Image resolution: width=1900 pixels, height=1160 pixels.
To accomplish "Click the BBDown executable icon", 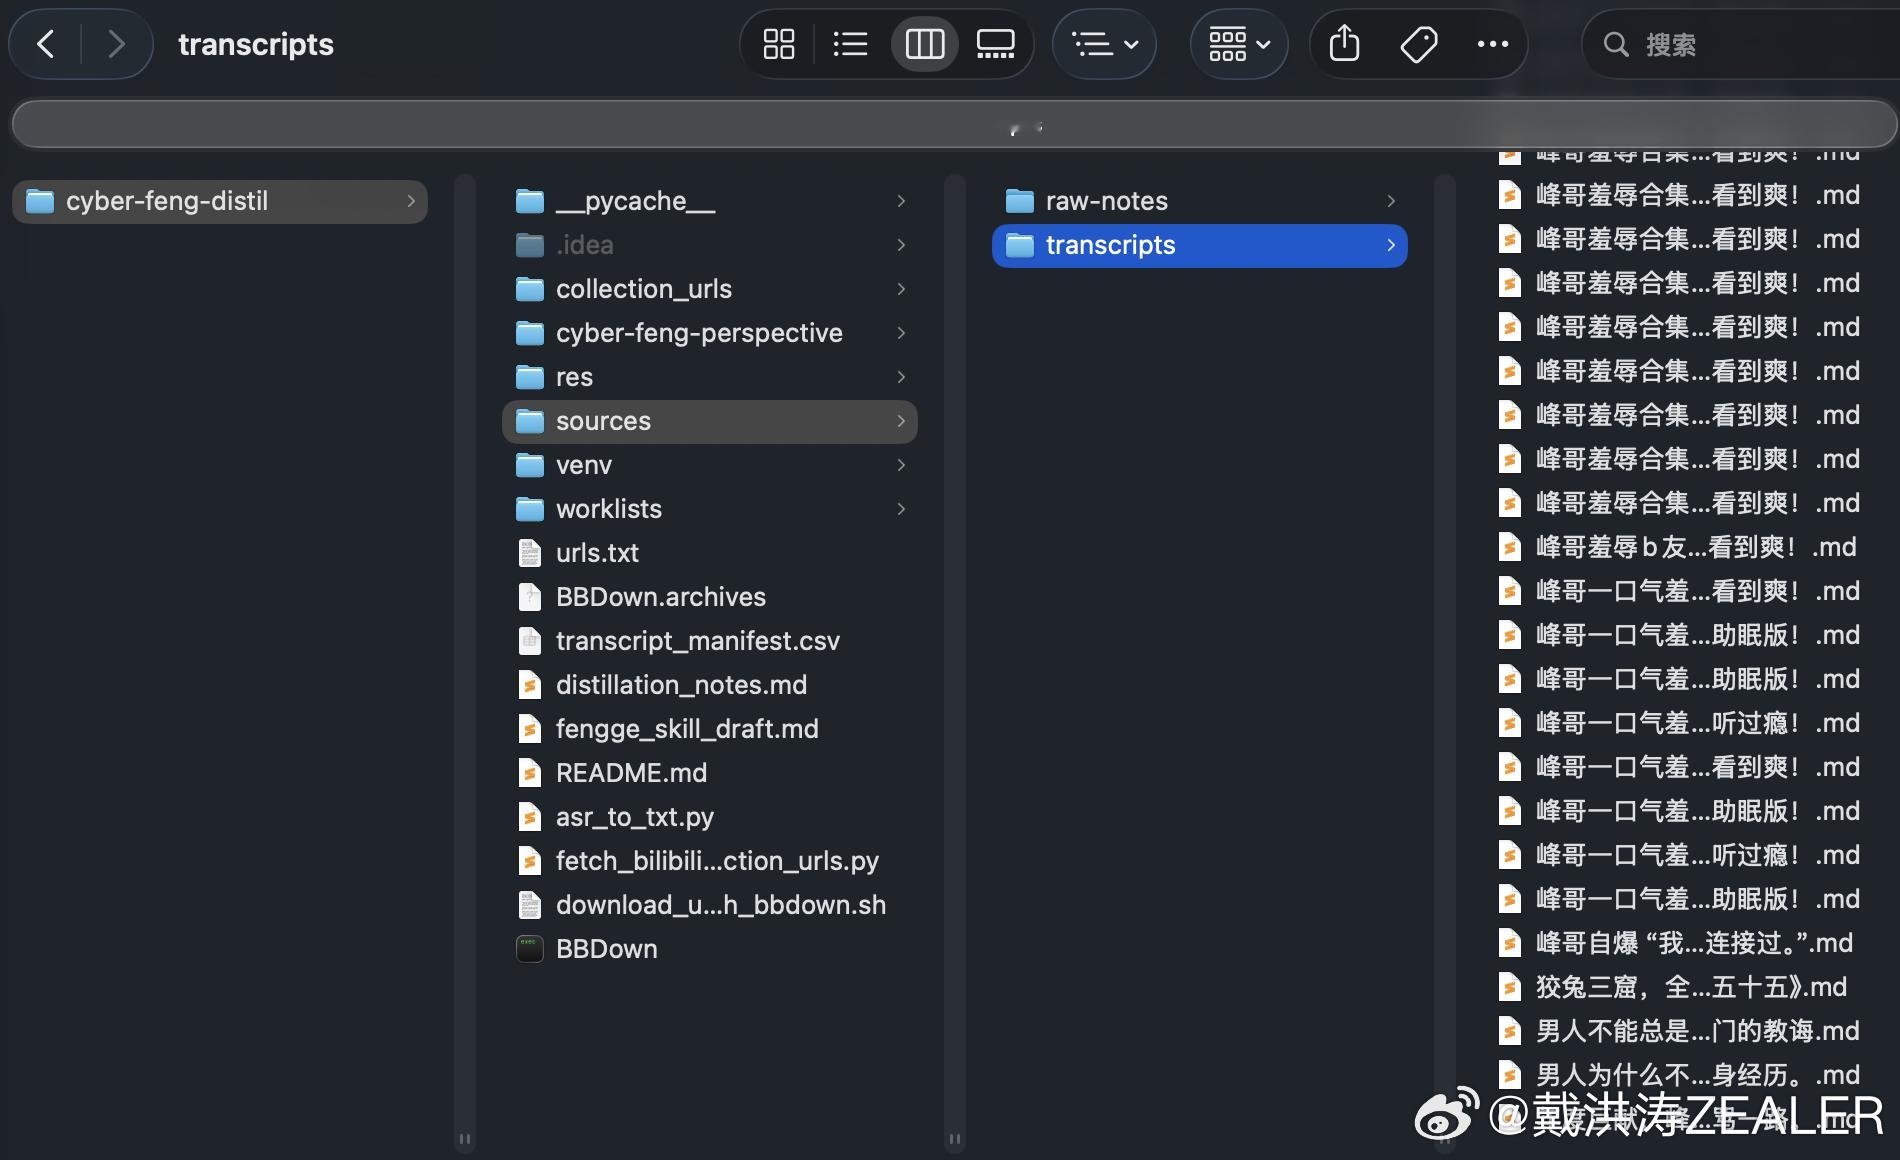I will 529,949.
